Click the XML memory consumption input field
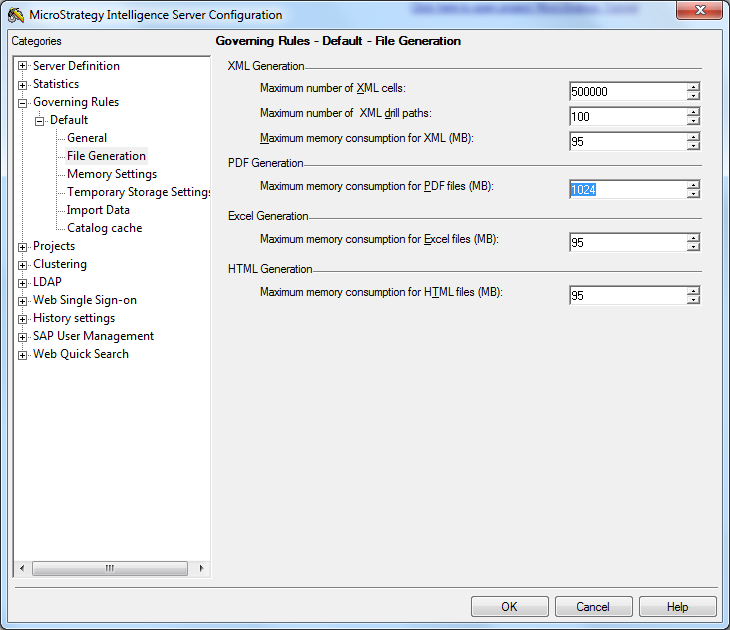The height and width of the screenshot is (630, 730). point(626,142)
